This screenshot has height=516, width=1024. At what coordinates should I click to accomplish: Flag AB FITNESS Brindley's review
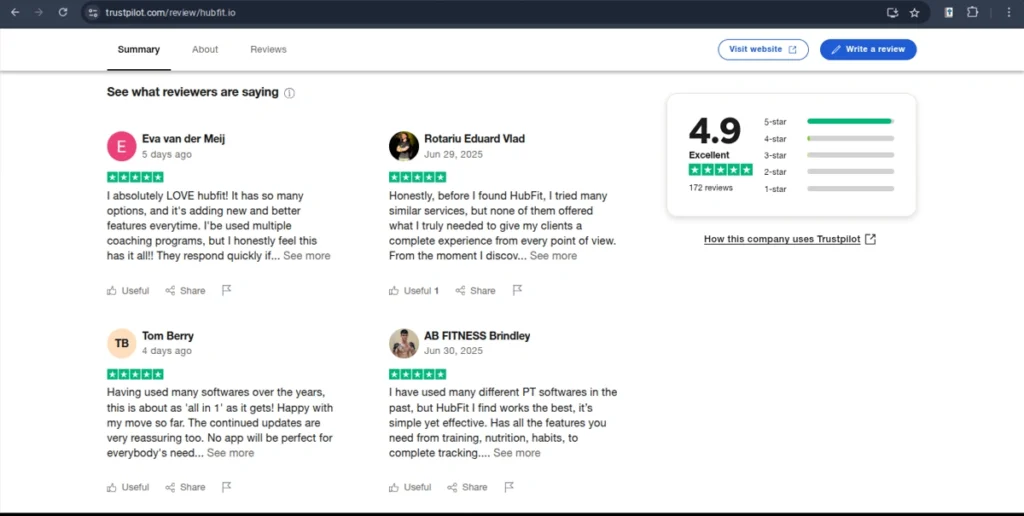tap(509, 487)
